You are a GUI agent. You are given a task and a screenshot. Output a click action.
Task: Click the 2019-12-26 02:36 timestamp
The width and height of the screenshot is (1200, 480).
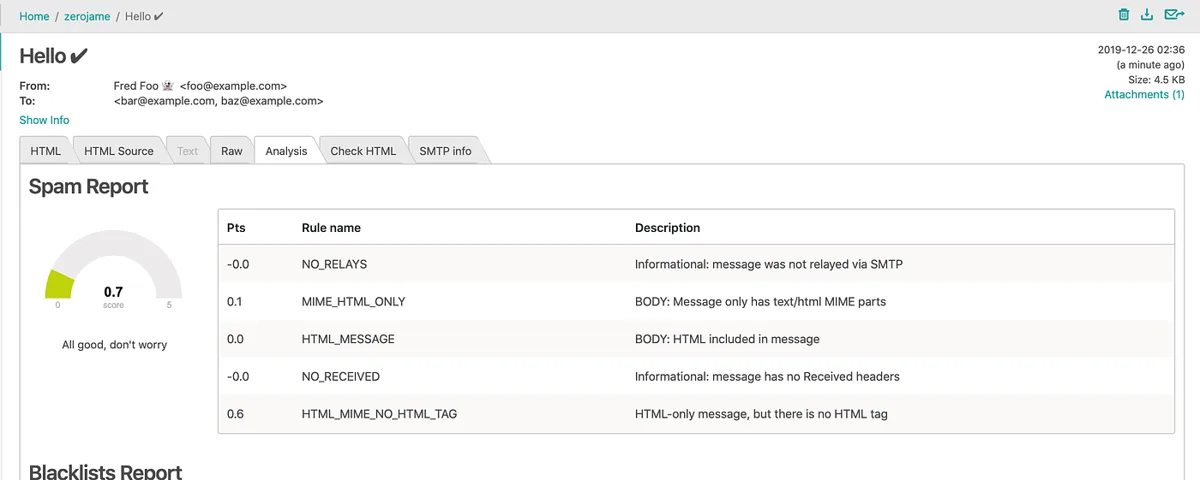pyautogui.click(x=1141, y=50)
